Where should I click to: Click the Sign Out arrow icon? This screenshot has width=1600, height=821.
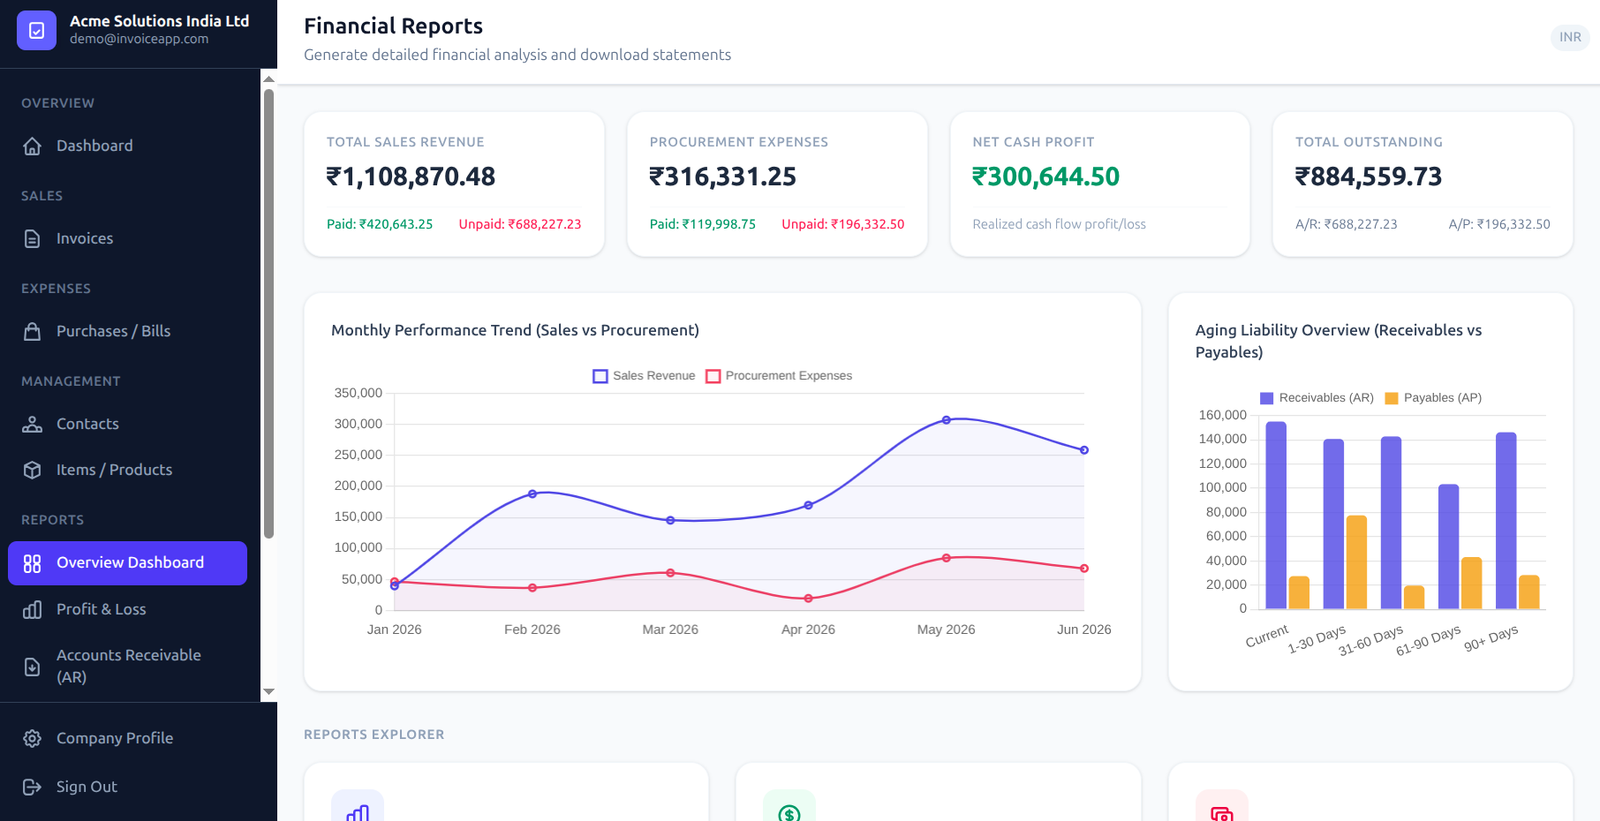[32, 787]
